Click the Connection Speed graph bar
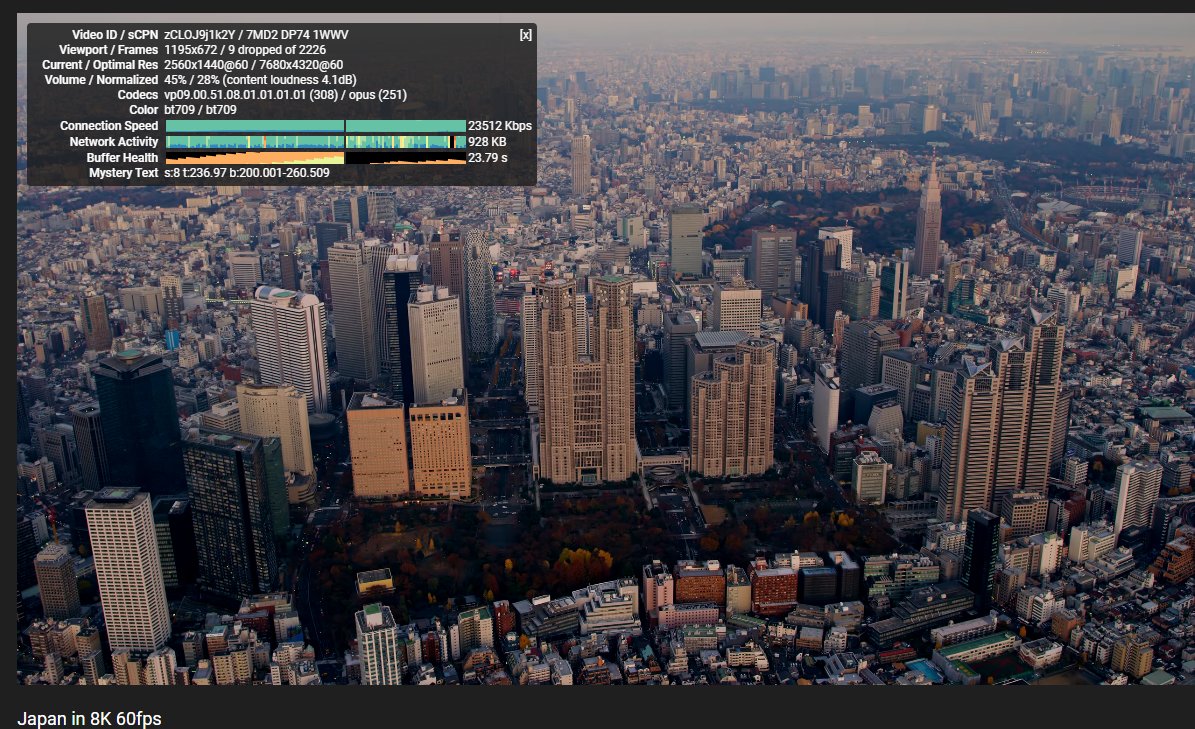 tap(316, 126)
